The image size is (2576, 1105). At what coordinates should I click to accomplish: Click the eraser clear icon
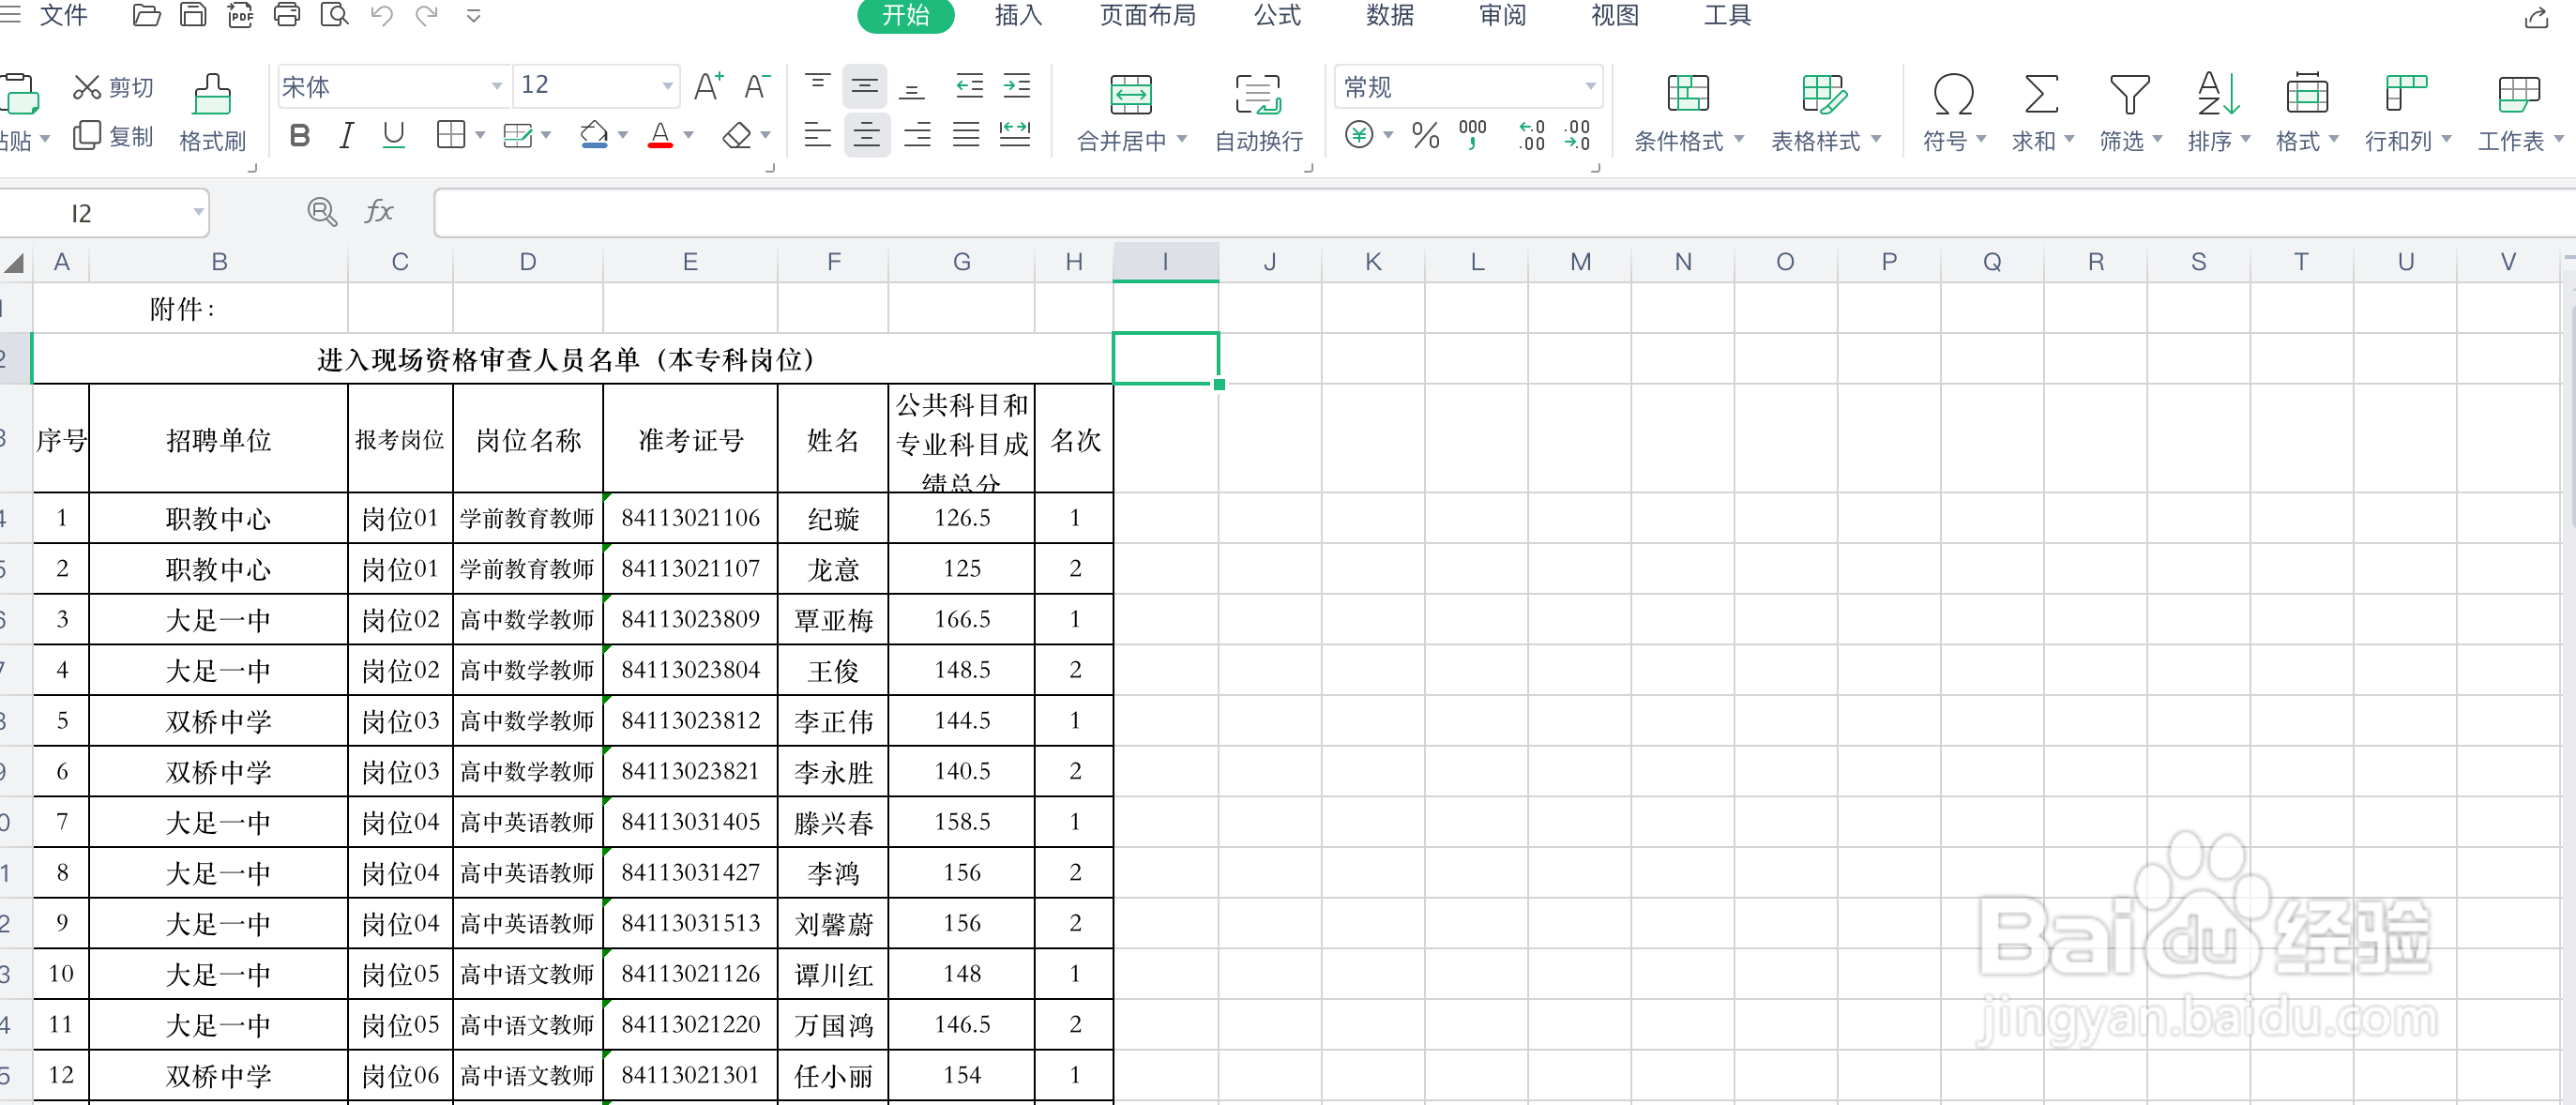click(x=737, y=135)
